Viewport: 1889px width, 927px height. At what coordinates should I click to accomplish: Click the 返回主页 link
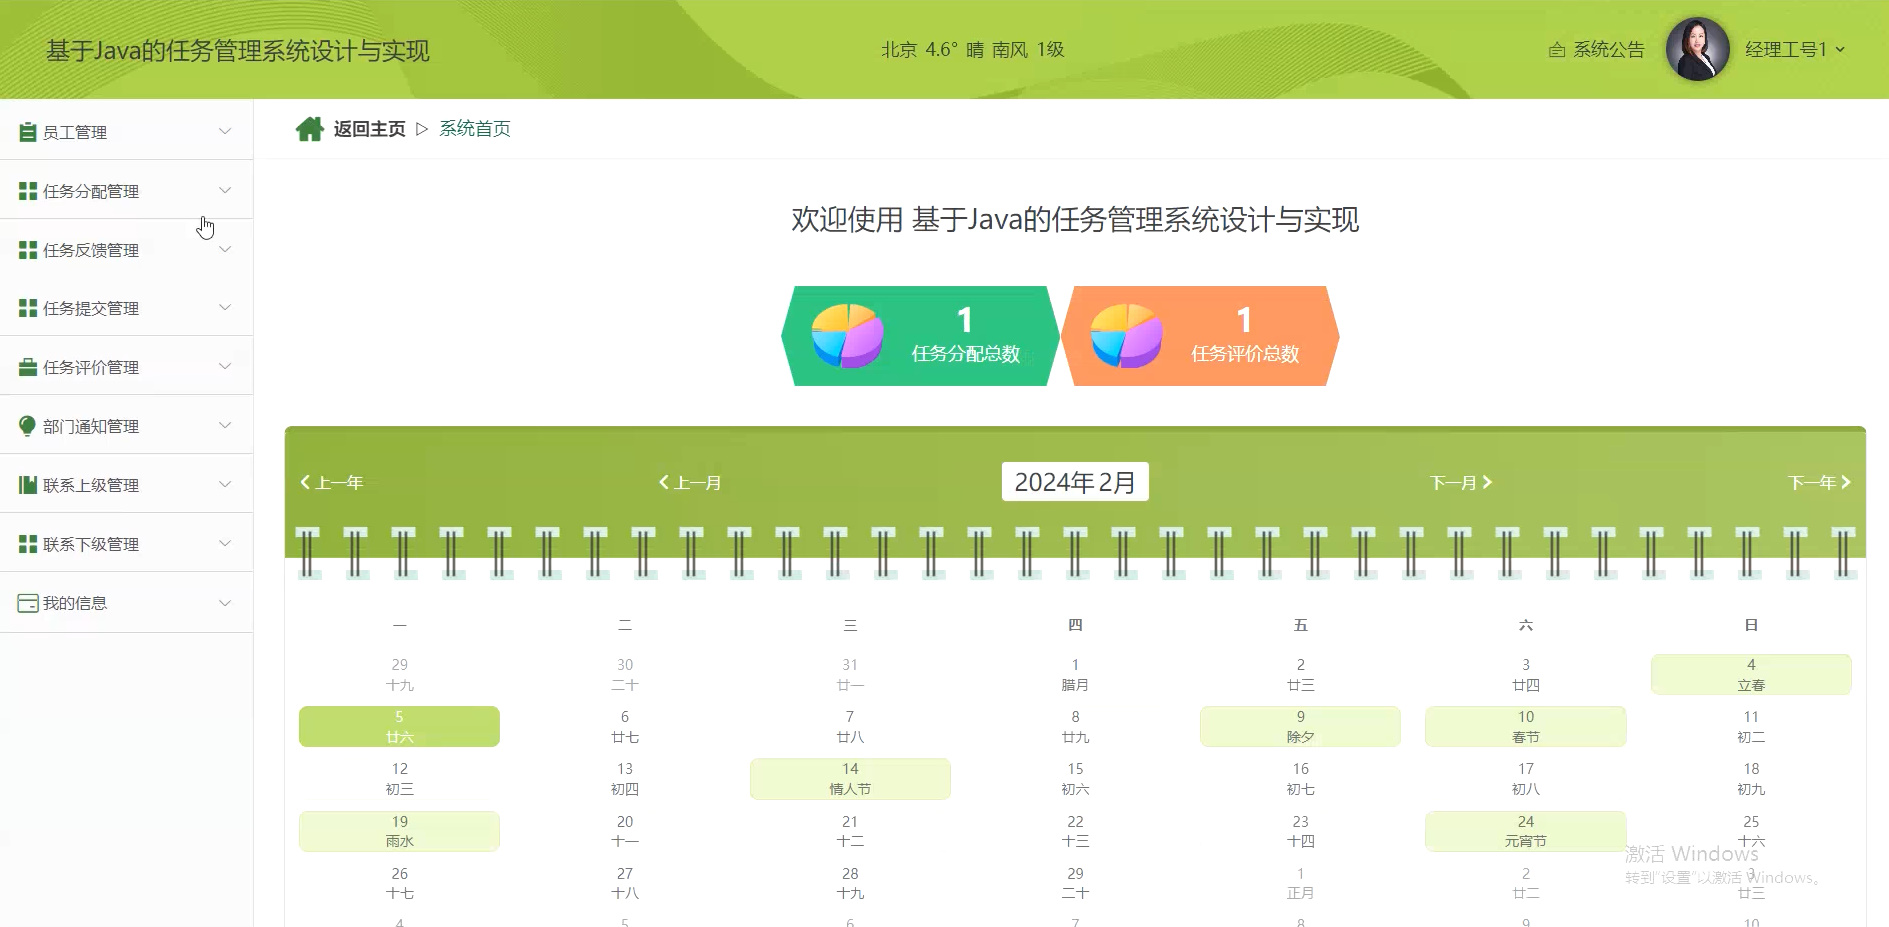coord(369,129)
